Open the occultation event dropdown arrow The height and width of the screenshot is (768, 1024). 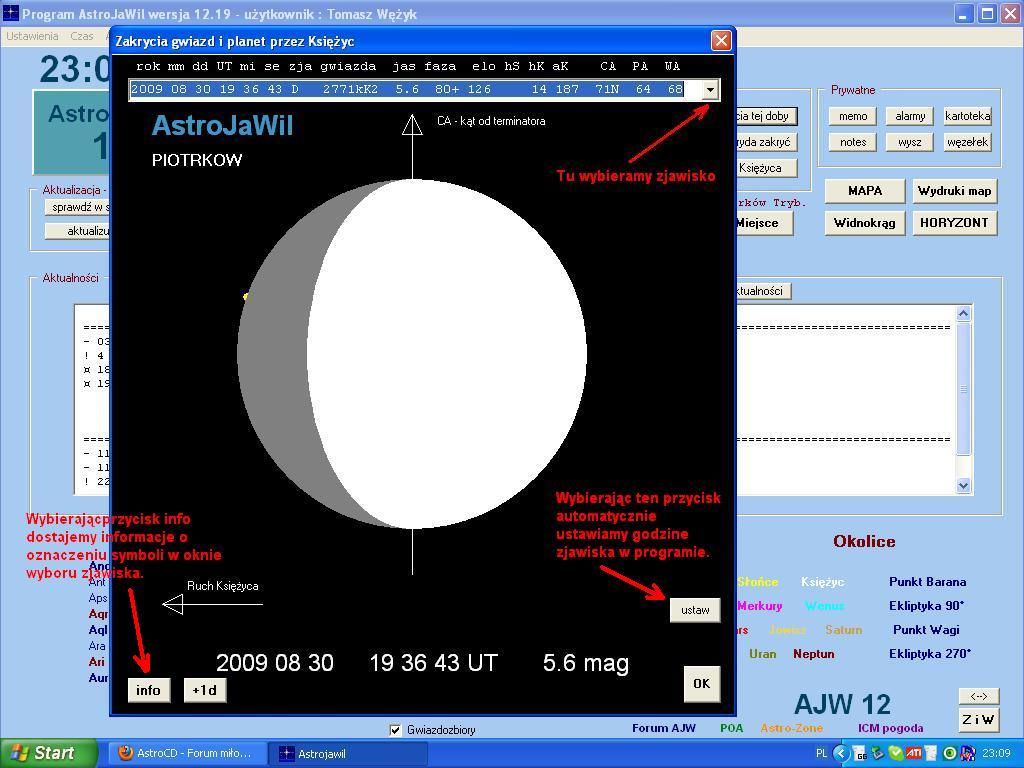click(x=710, y=89)
